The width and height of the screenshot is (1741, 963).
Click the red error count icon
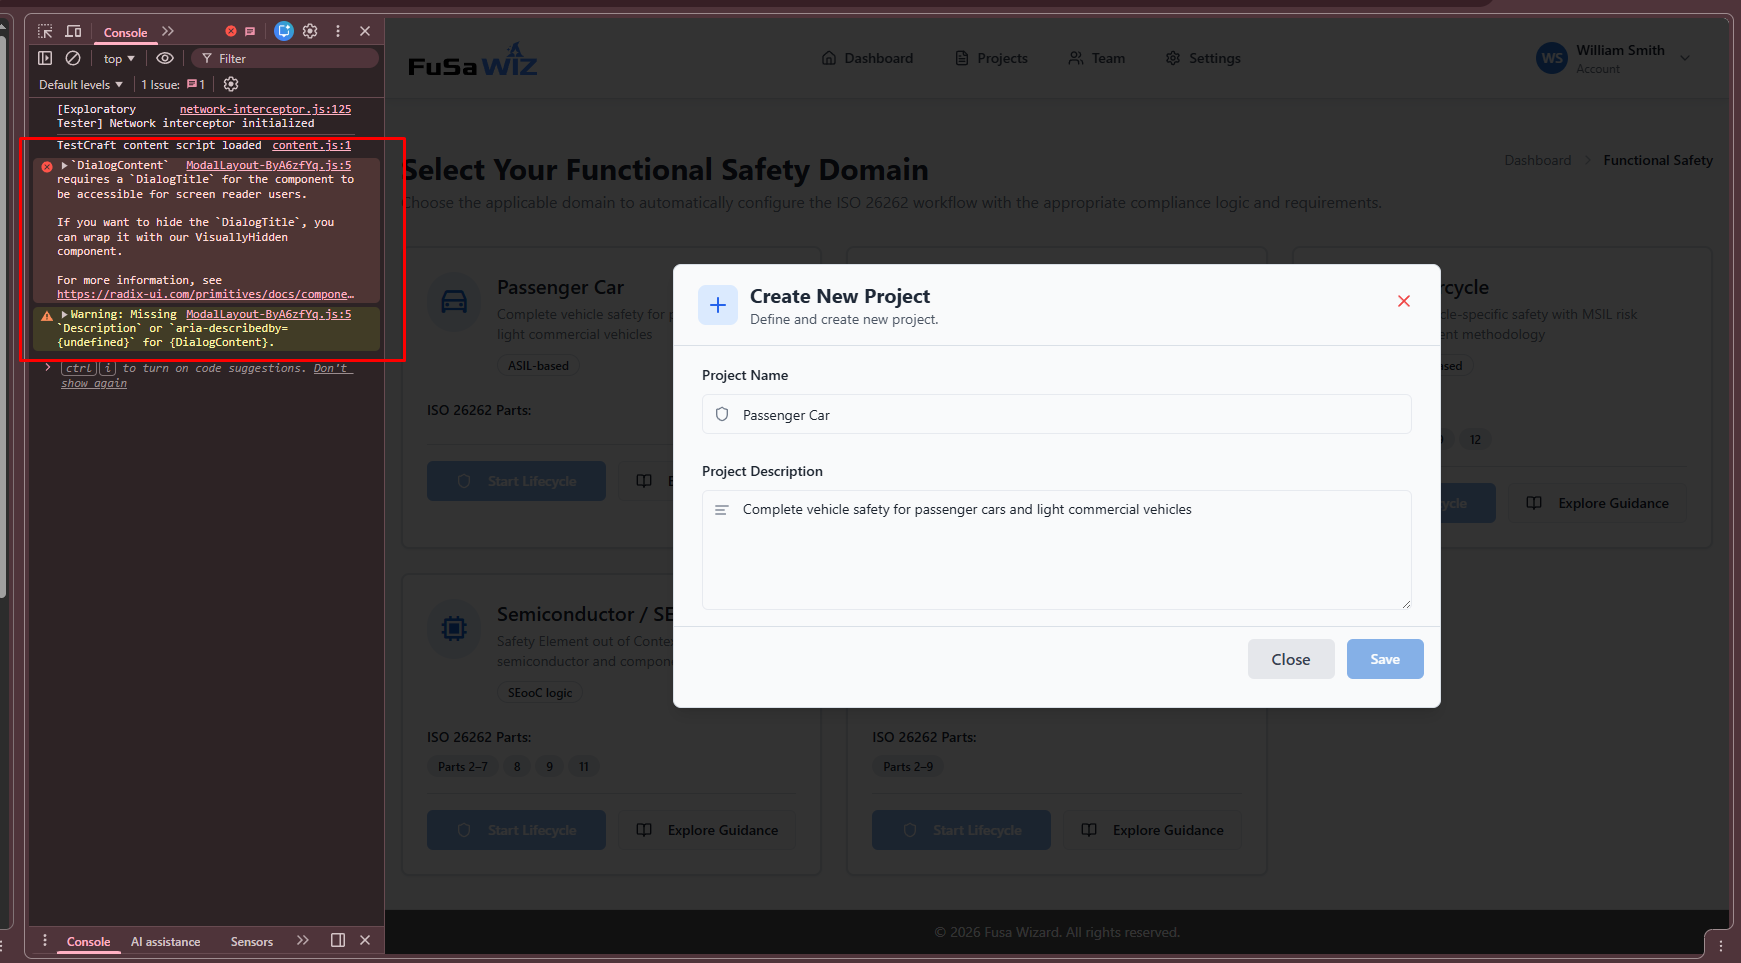(x=231, y=31)
